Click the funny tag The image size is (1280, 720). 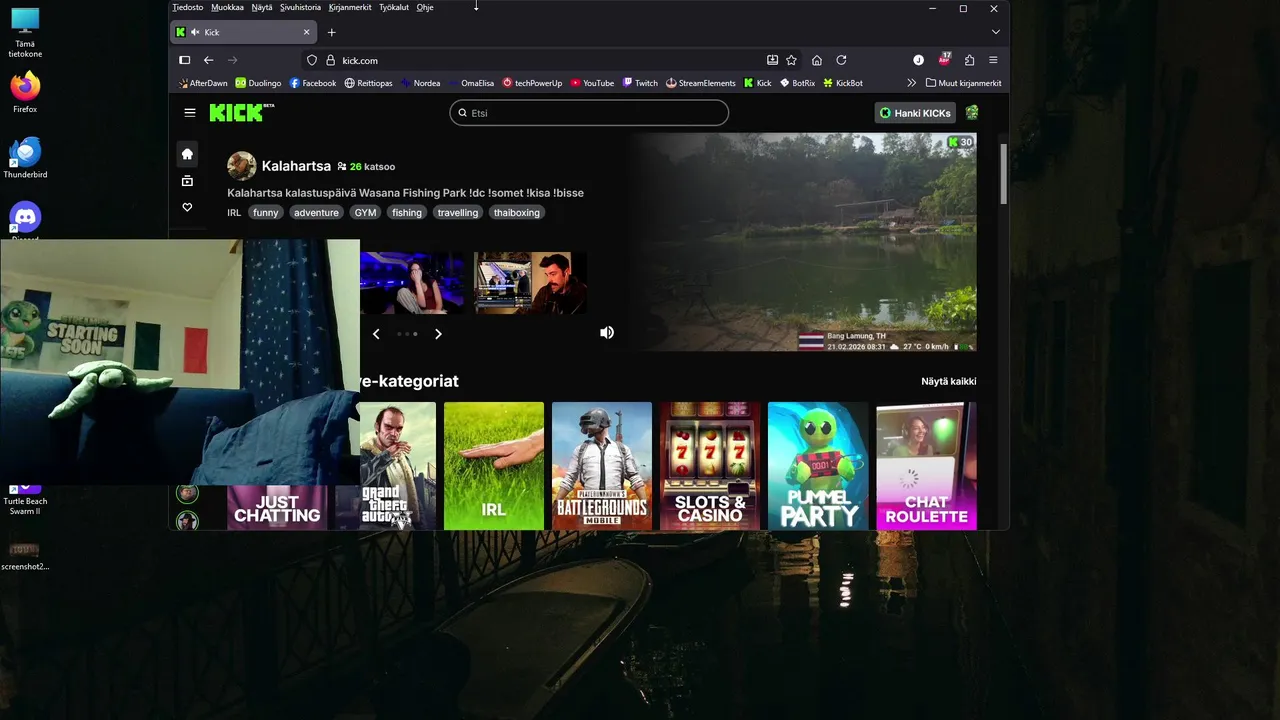[265, 212]
